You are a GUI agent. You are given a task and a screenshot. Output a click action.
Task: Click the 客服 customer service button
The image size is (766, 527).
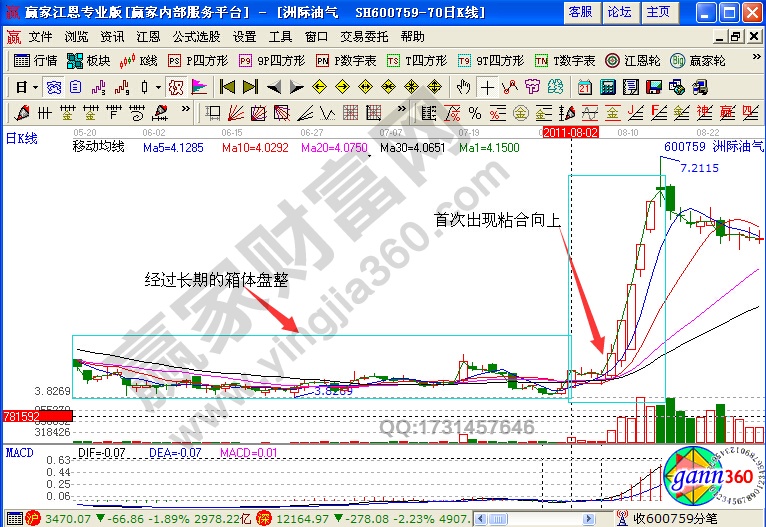point(580,12)
